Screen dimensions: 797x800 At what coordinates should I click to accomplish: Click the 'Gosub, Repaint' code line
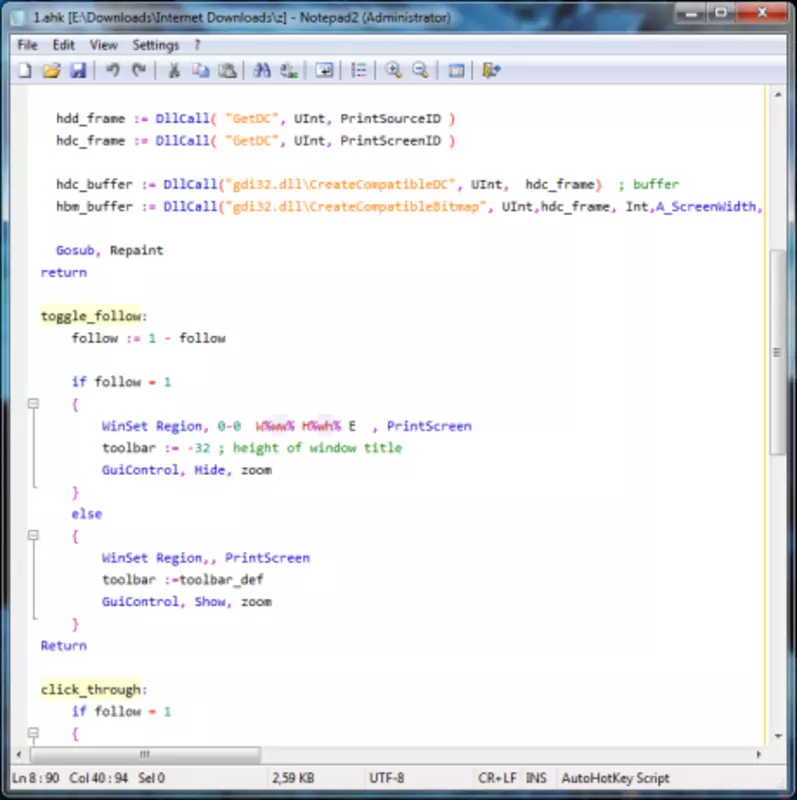110,251
